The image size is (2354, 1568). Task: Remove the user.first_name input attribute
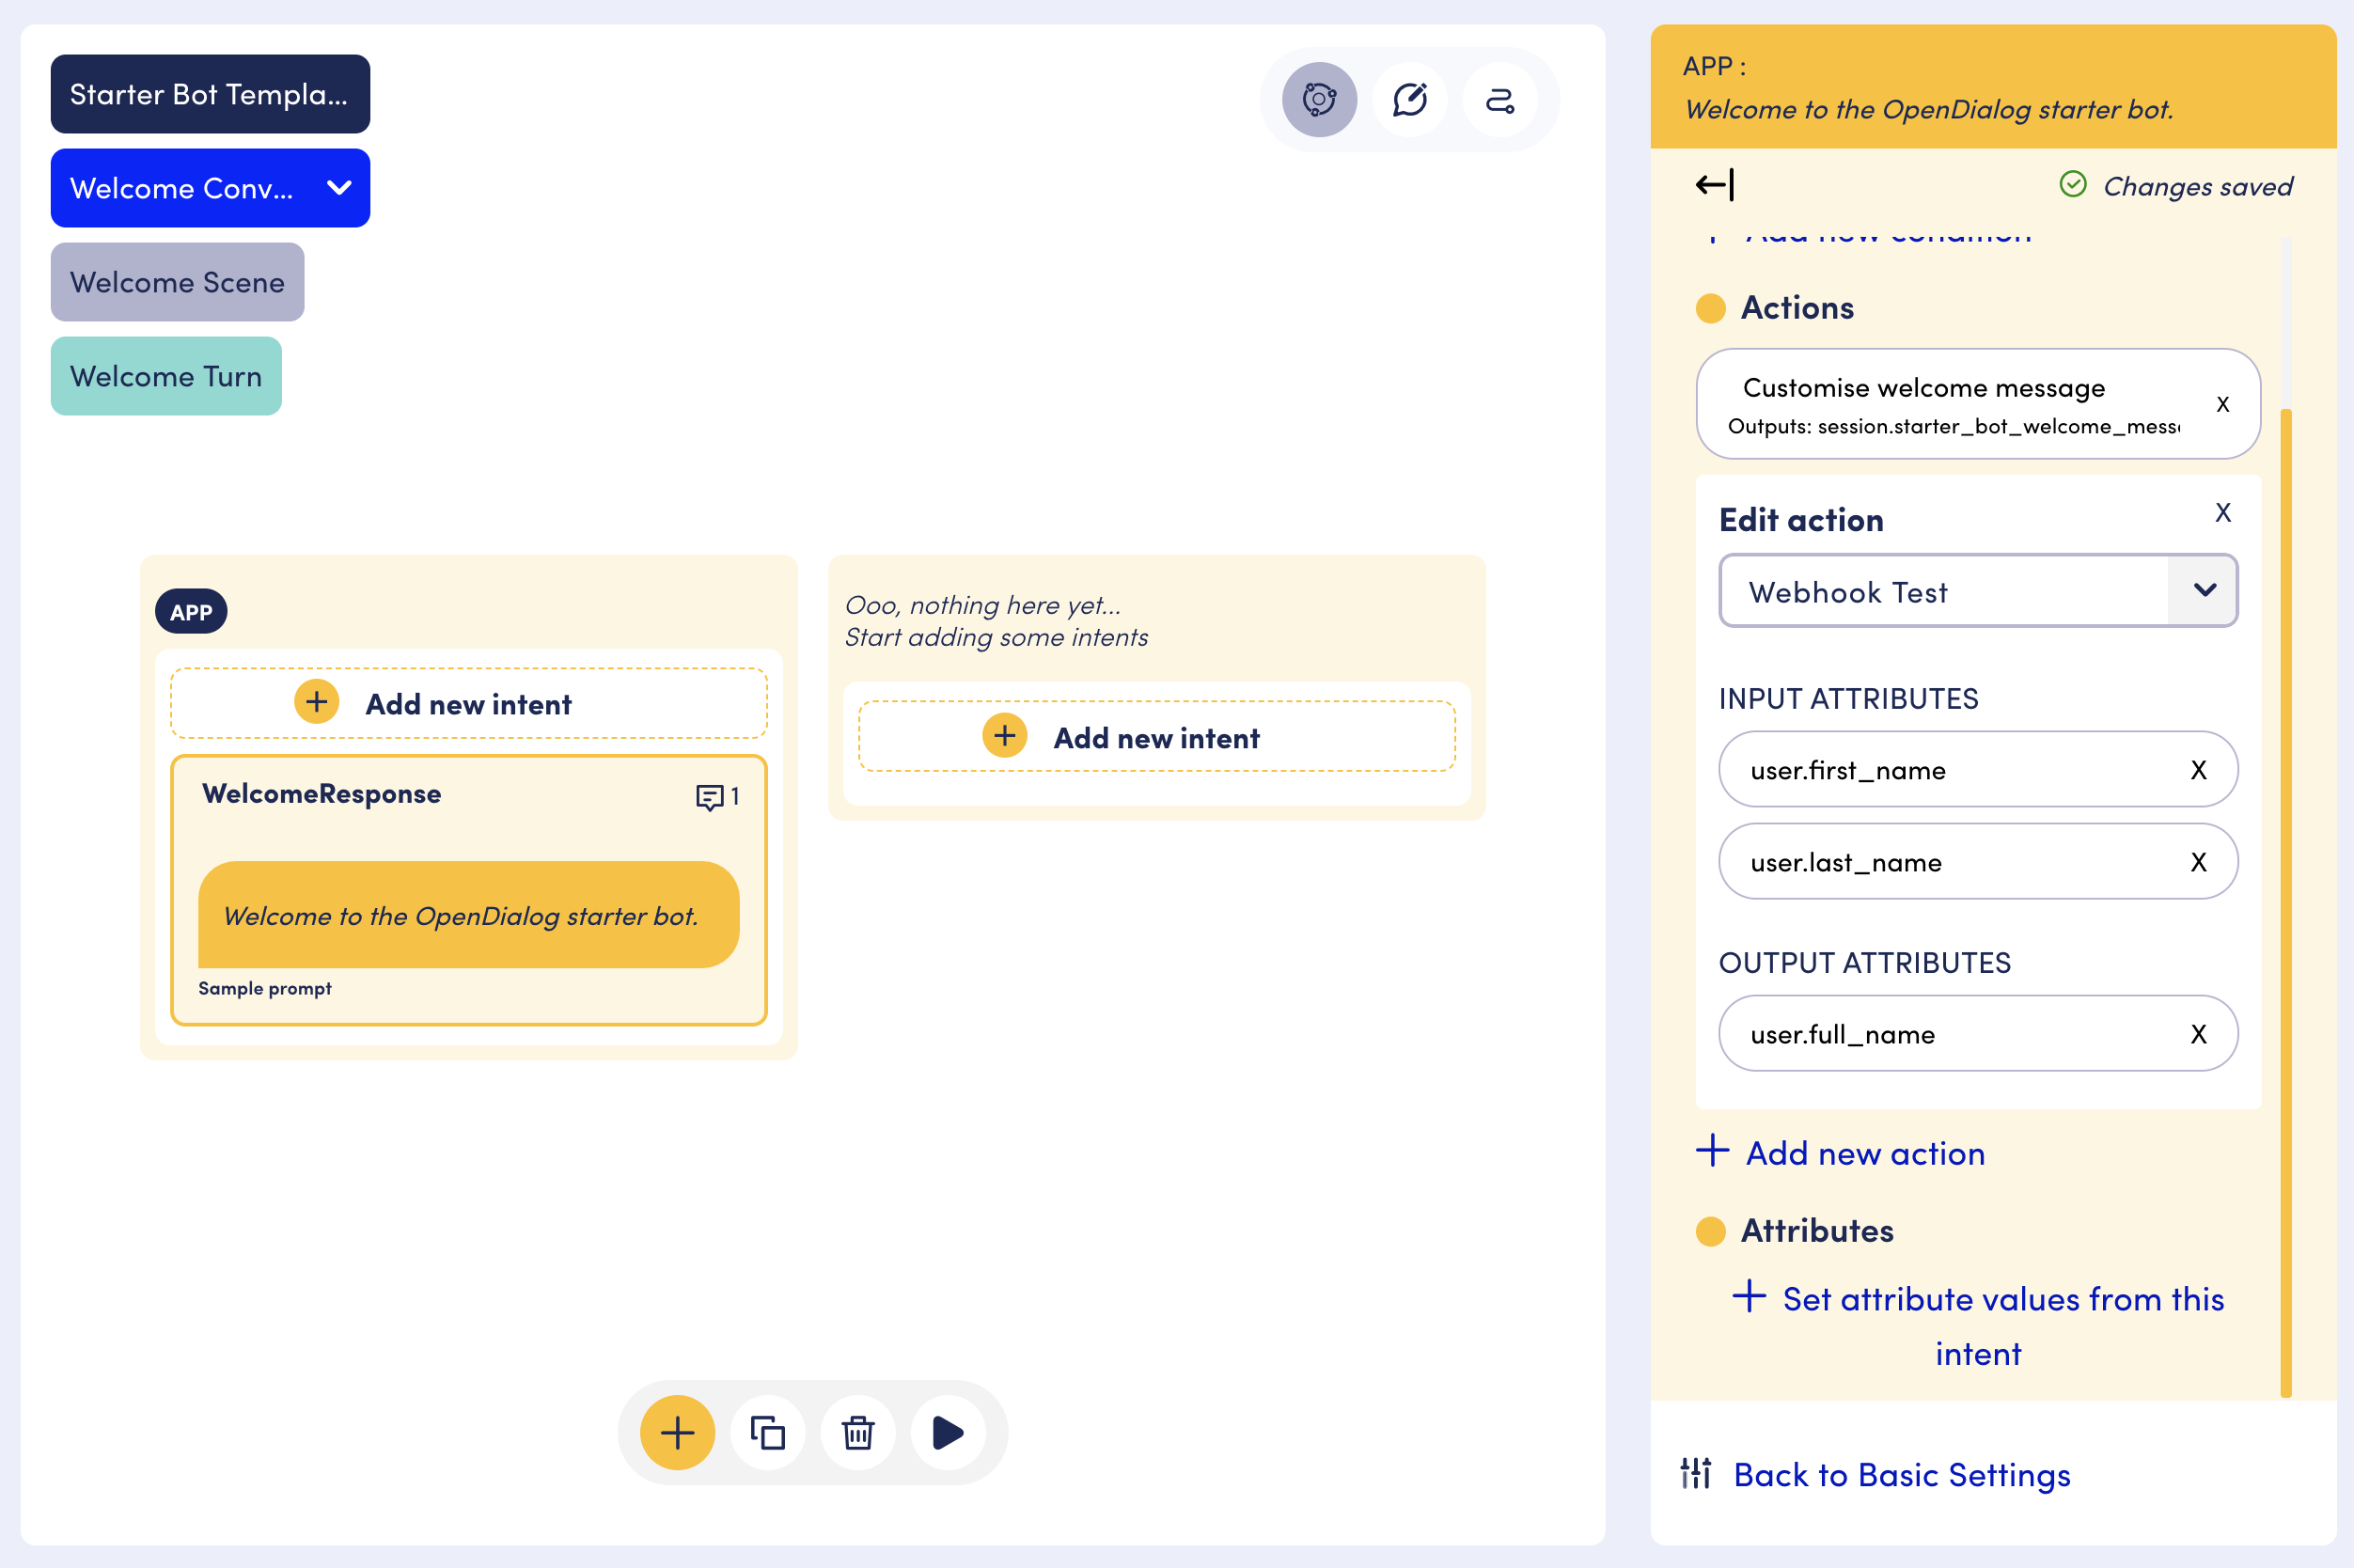click(2198, 770)
